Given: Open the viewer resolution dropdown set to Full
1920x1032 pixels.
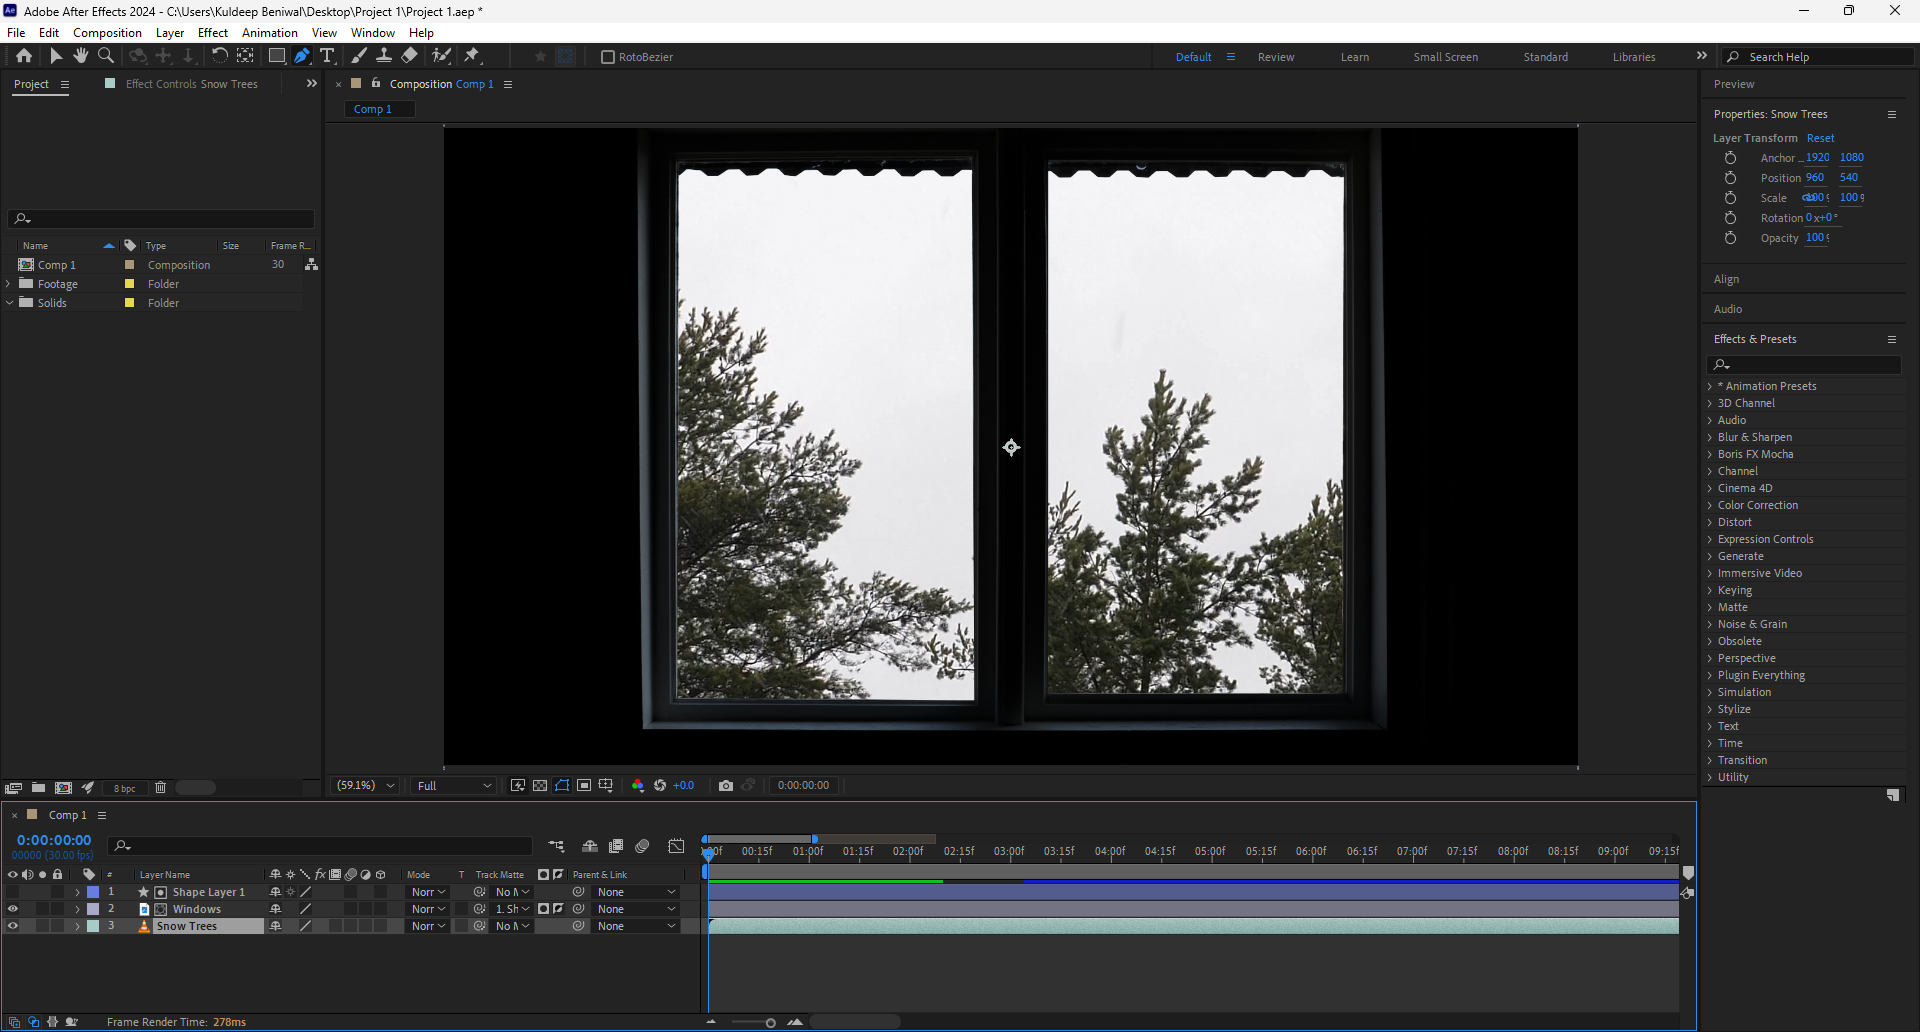Looking at the screenshot, I should [x=454, y=786].
